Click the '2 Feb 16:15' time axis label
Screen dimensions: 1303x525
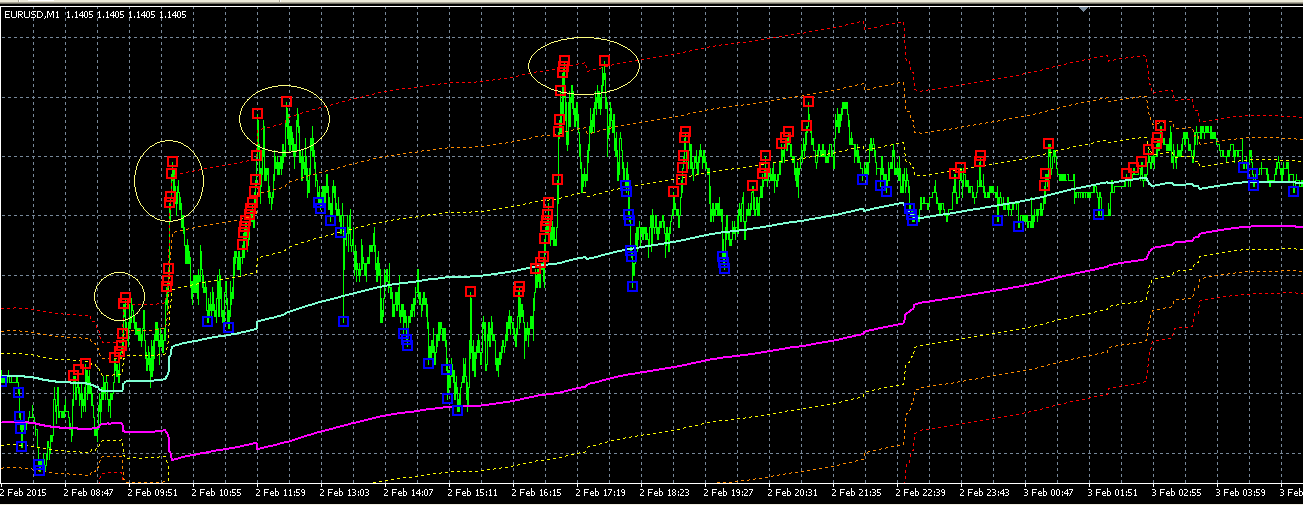[537, 492]
